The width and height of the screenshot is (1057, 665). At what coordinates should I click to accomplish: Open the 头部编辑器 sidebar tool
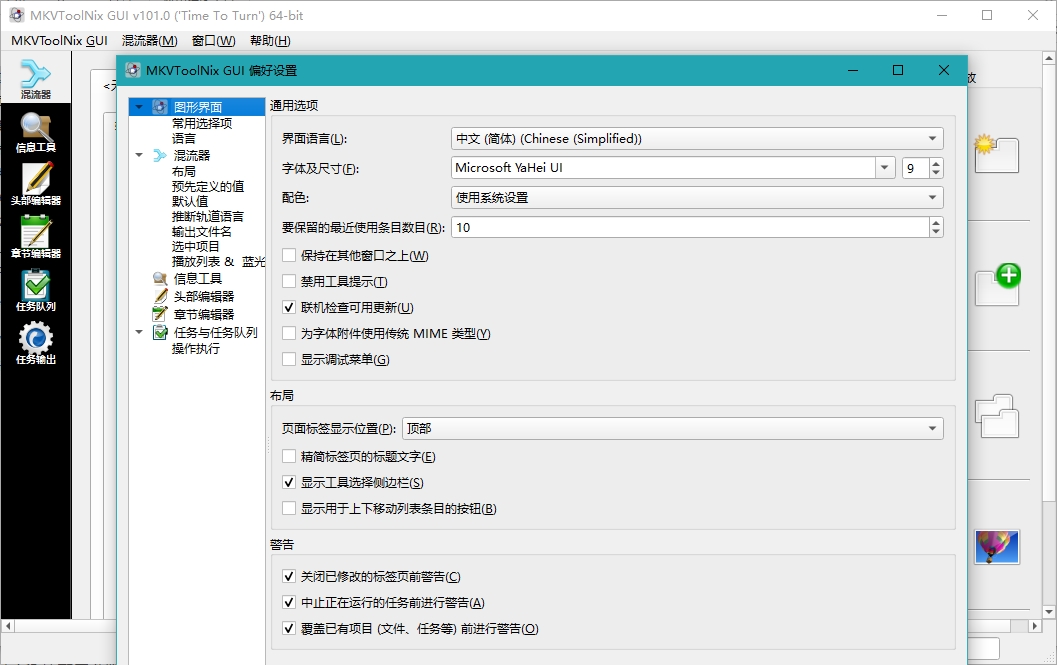click(x=36, y=185)
